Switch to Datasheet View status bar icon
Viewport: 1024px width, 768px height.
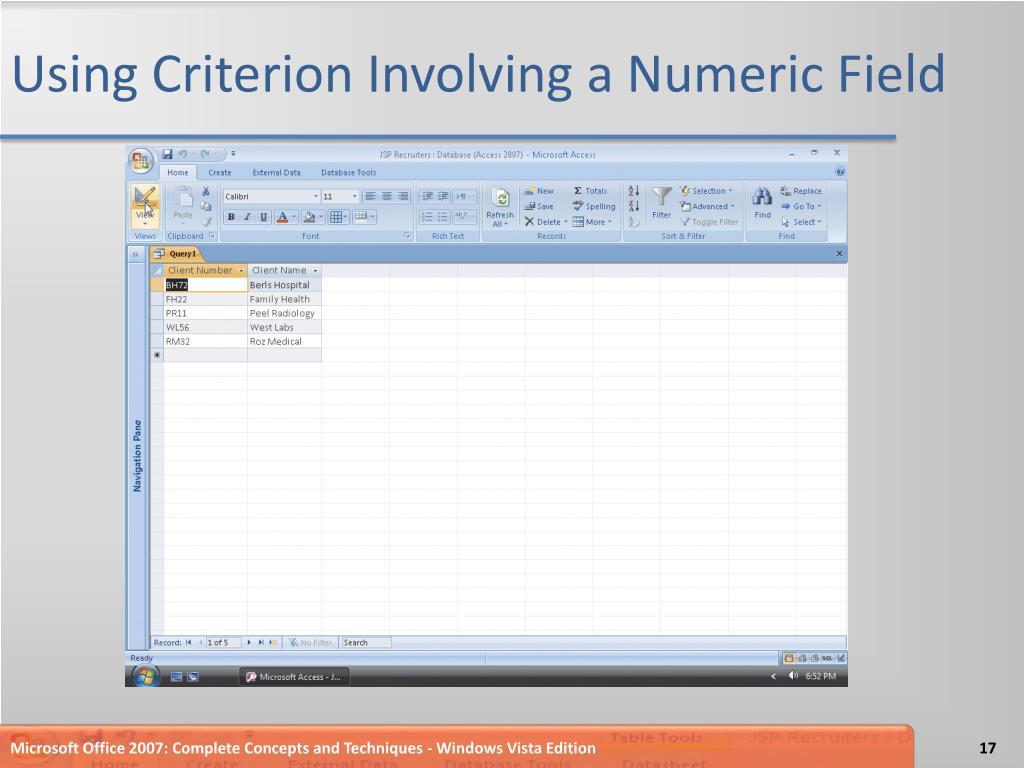[788, 658]
